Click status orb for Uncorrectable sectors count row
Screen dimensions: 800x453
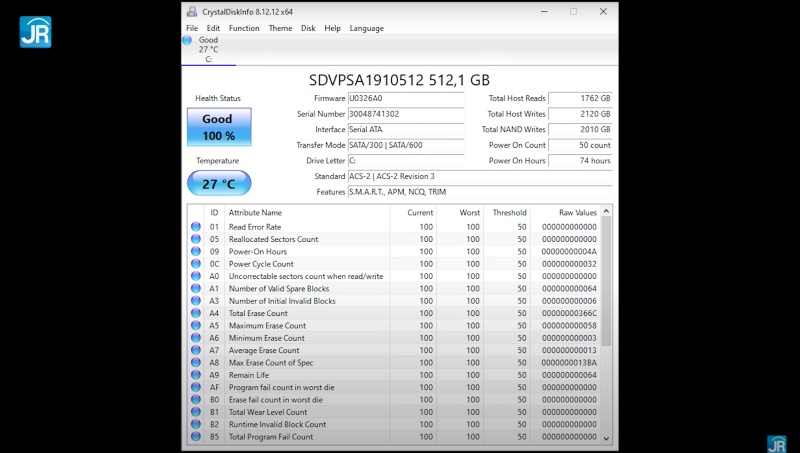click(196, 276)
